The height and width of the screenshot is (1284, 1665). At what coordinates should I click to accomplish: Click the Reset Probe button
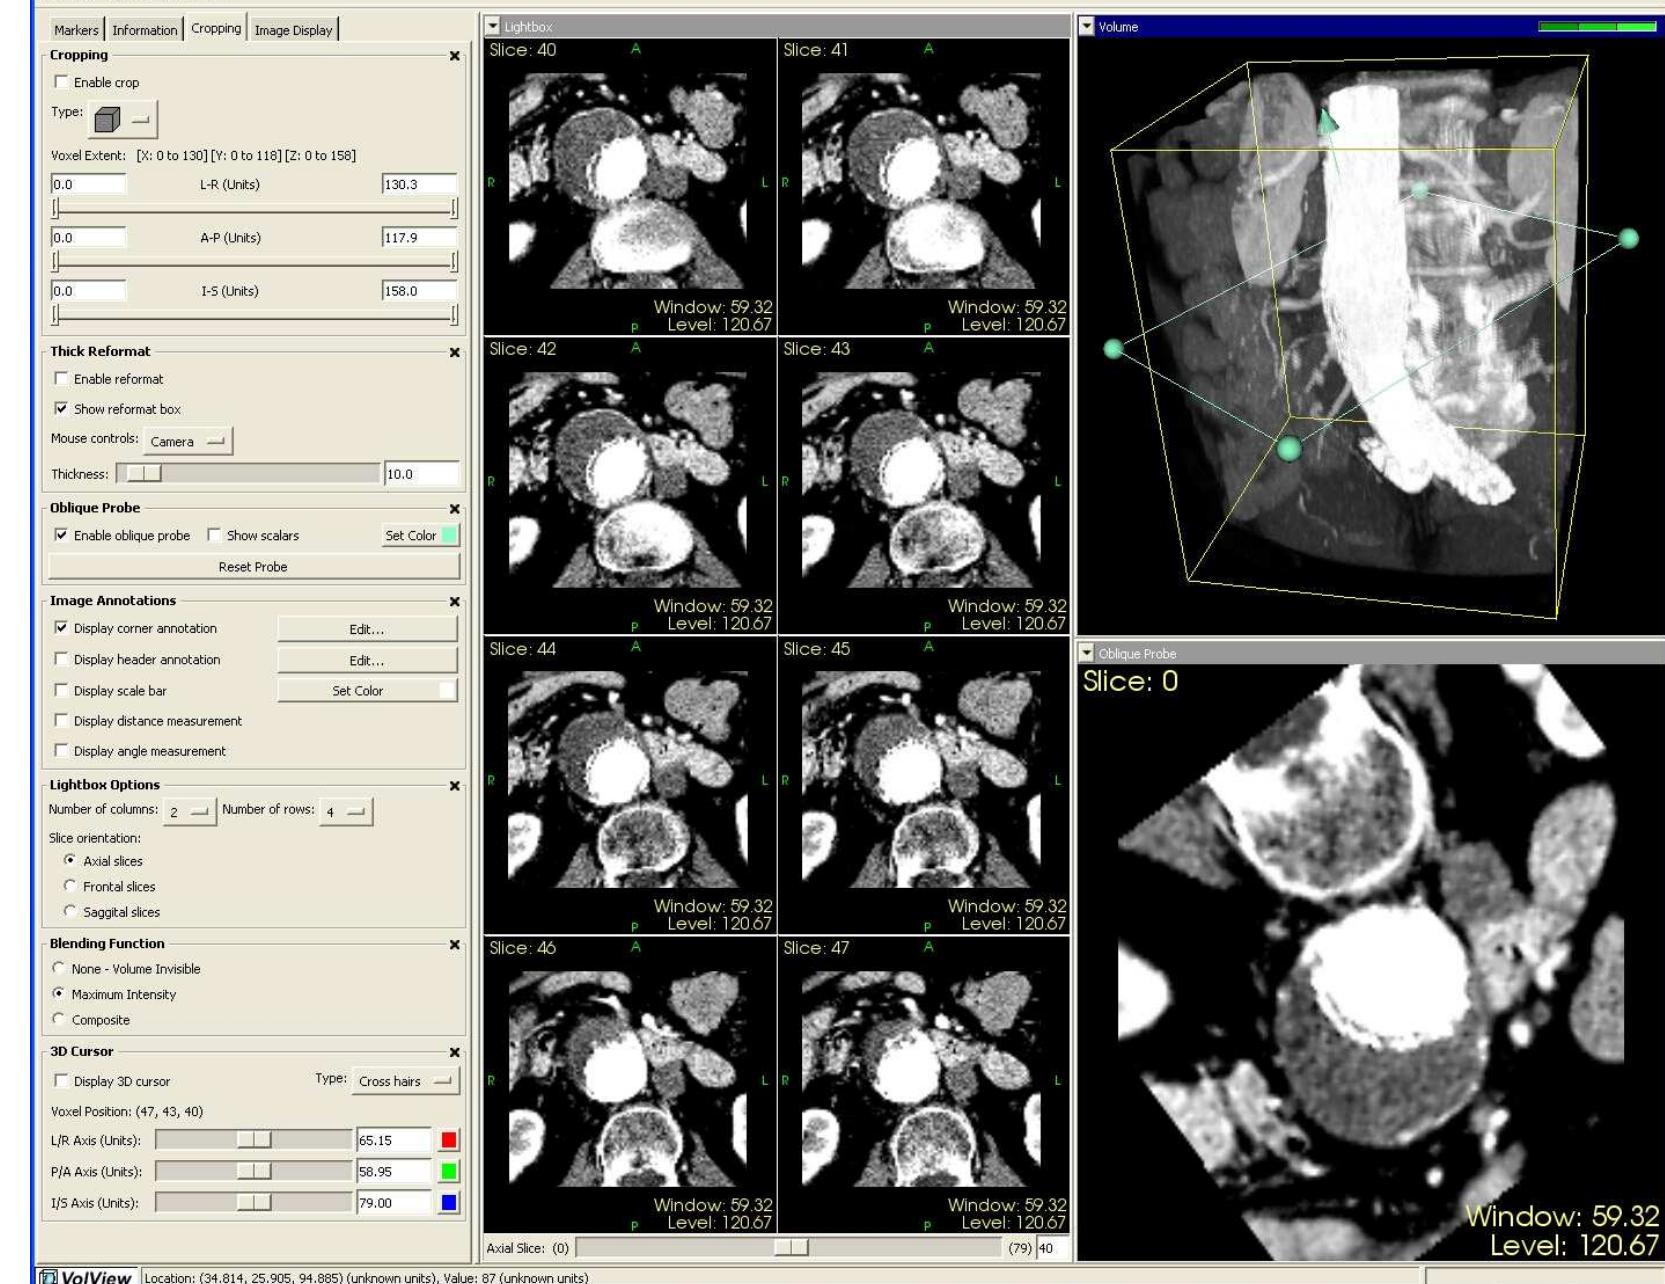pyautogui.click(x=253, y=567)
